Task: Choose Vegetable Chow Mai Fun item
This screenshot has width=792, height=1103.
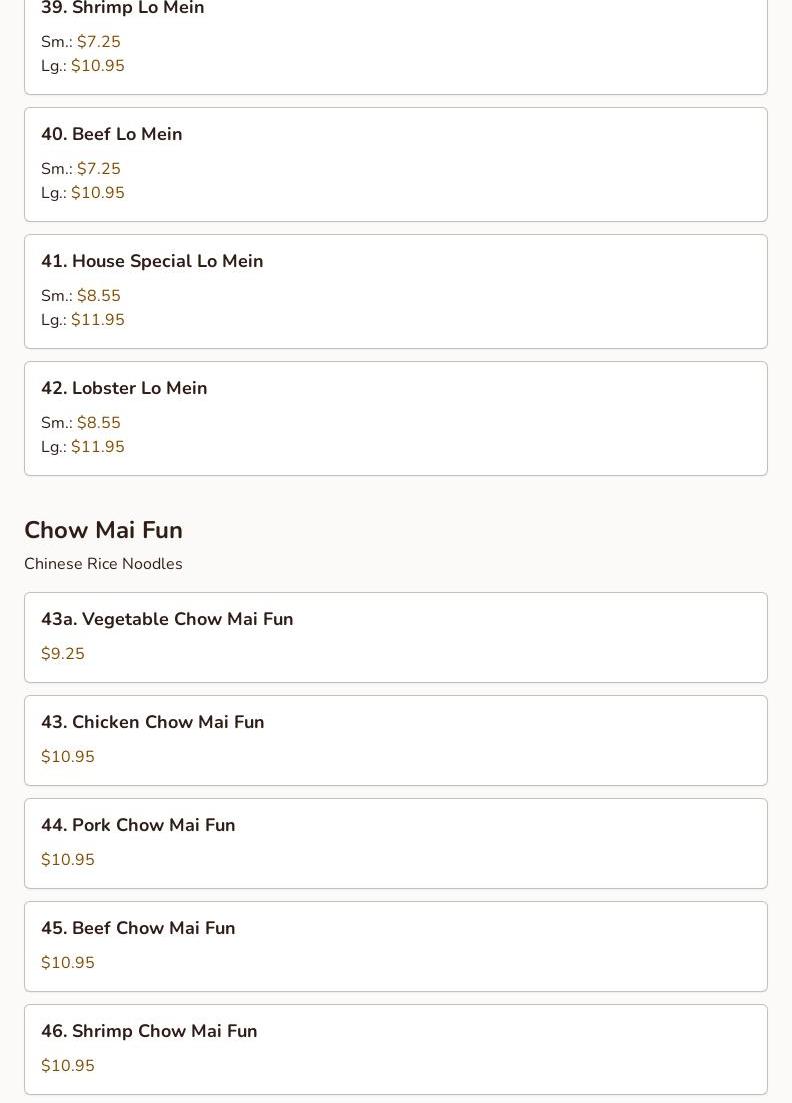Action: 167,619
